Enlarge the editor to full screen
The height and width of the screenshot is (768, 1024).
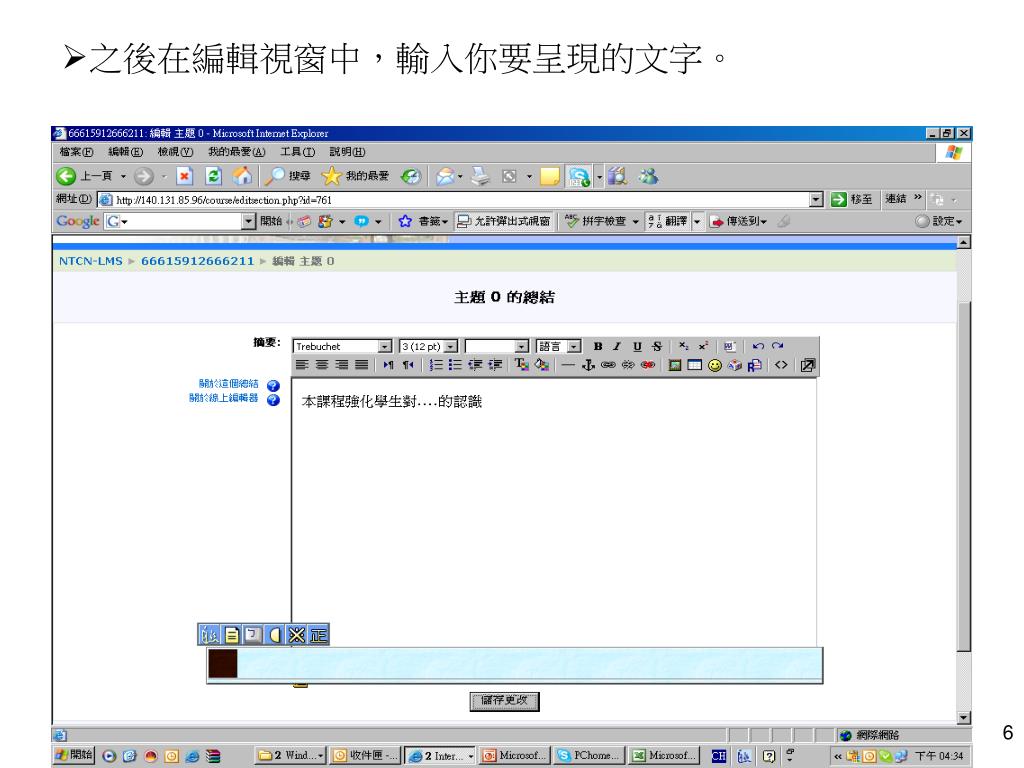pyautogui.click(x=808, y=365)
